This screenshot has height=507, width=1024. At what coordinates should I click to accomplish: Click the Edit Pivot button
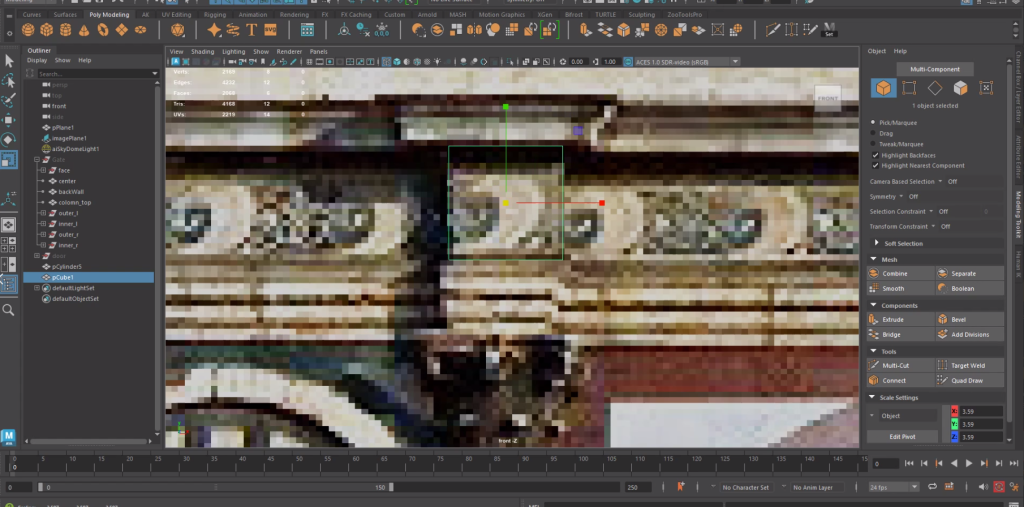point(902,436)
